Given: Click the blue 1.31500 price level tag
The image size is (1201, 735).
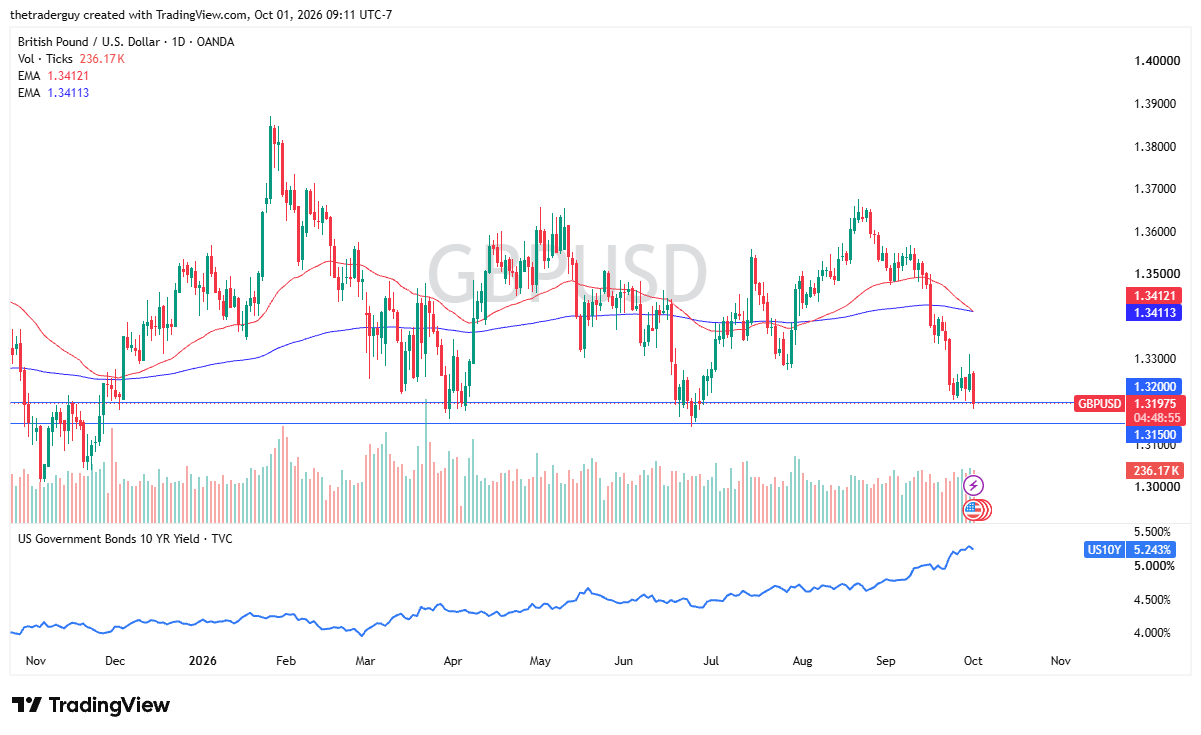Looking at the screenshot, I should 1155,435.
